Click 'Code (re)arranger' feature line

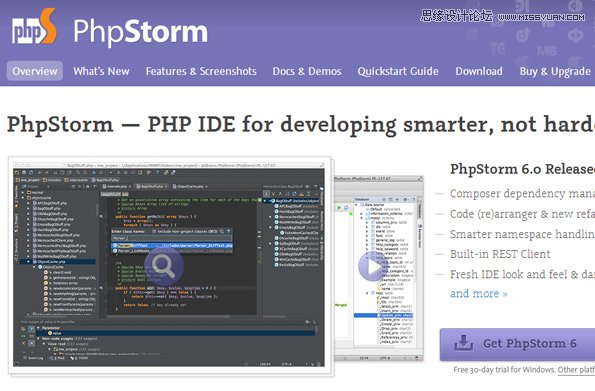[523, 214]
